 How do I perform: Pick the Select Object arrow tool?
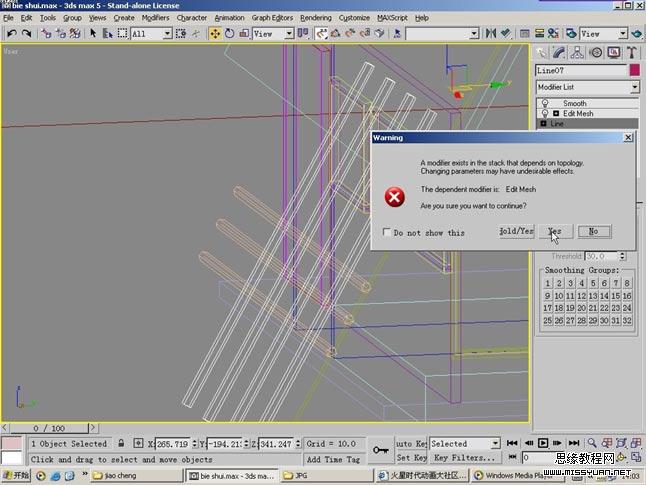[x=93, y=33]
